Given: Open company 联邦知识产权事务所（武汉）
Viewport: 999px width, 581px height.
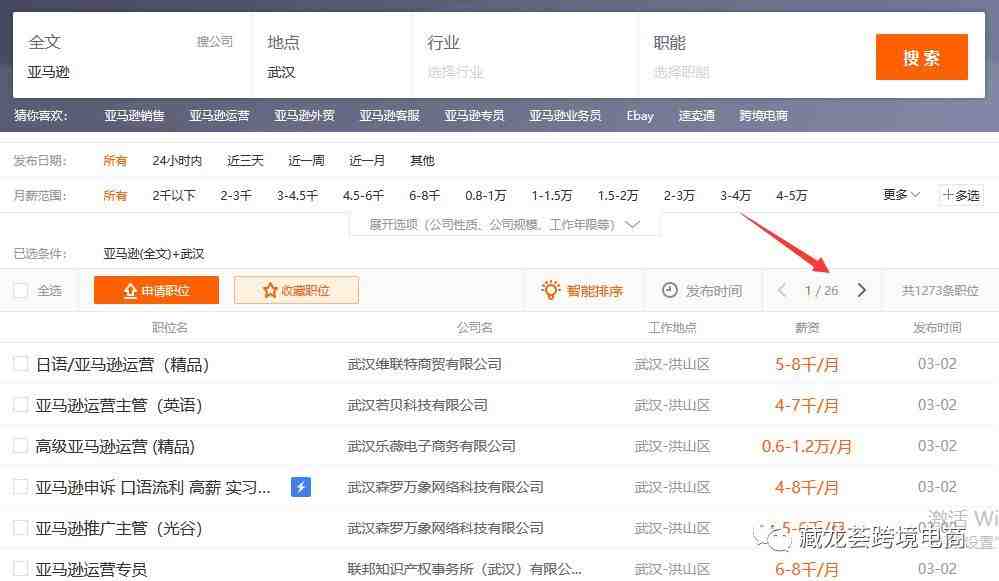Looking at the screenshot, I should 464,568.
